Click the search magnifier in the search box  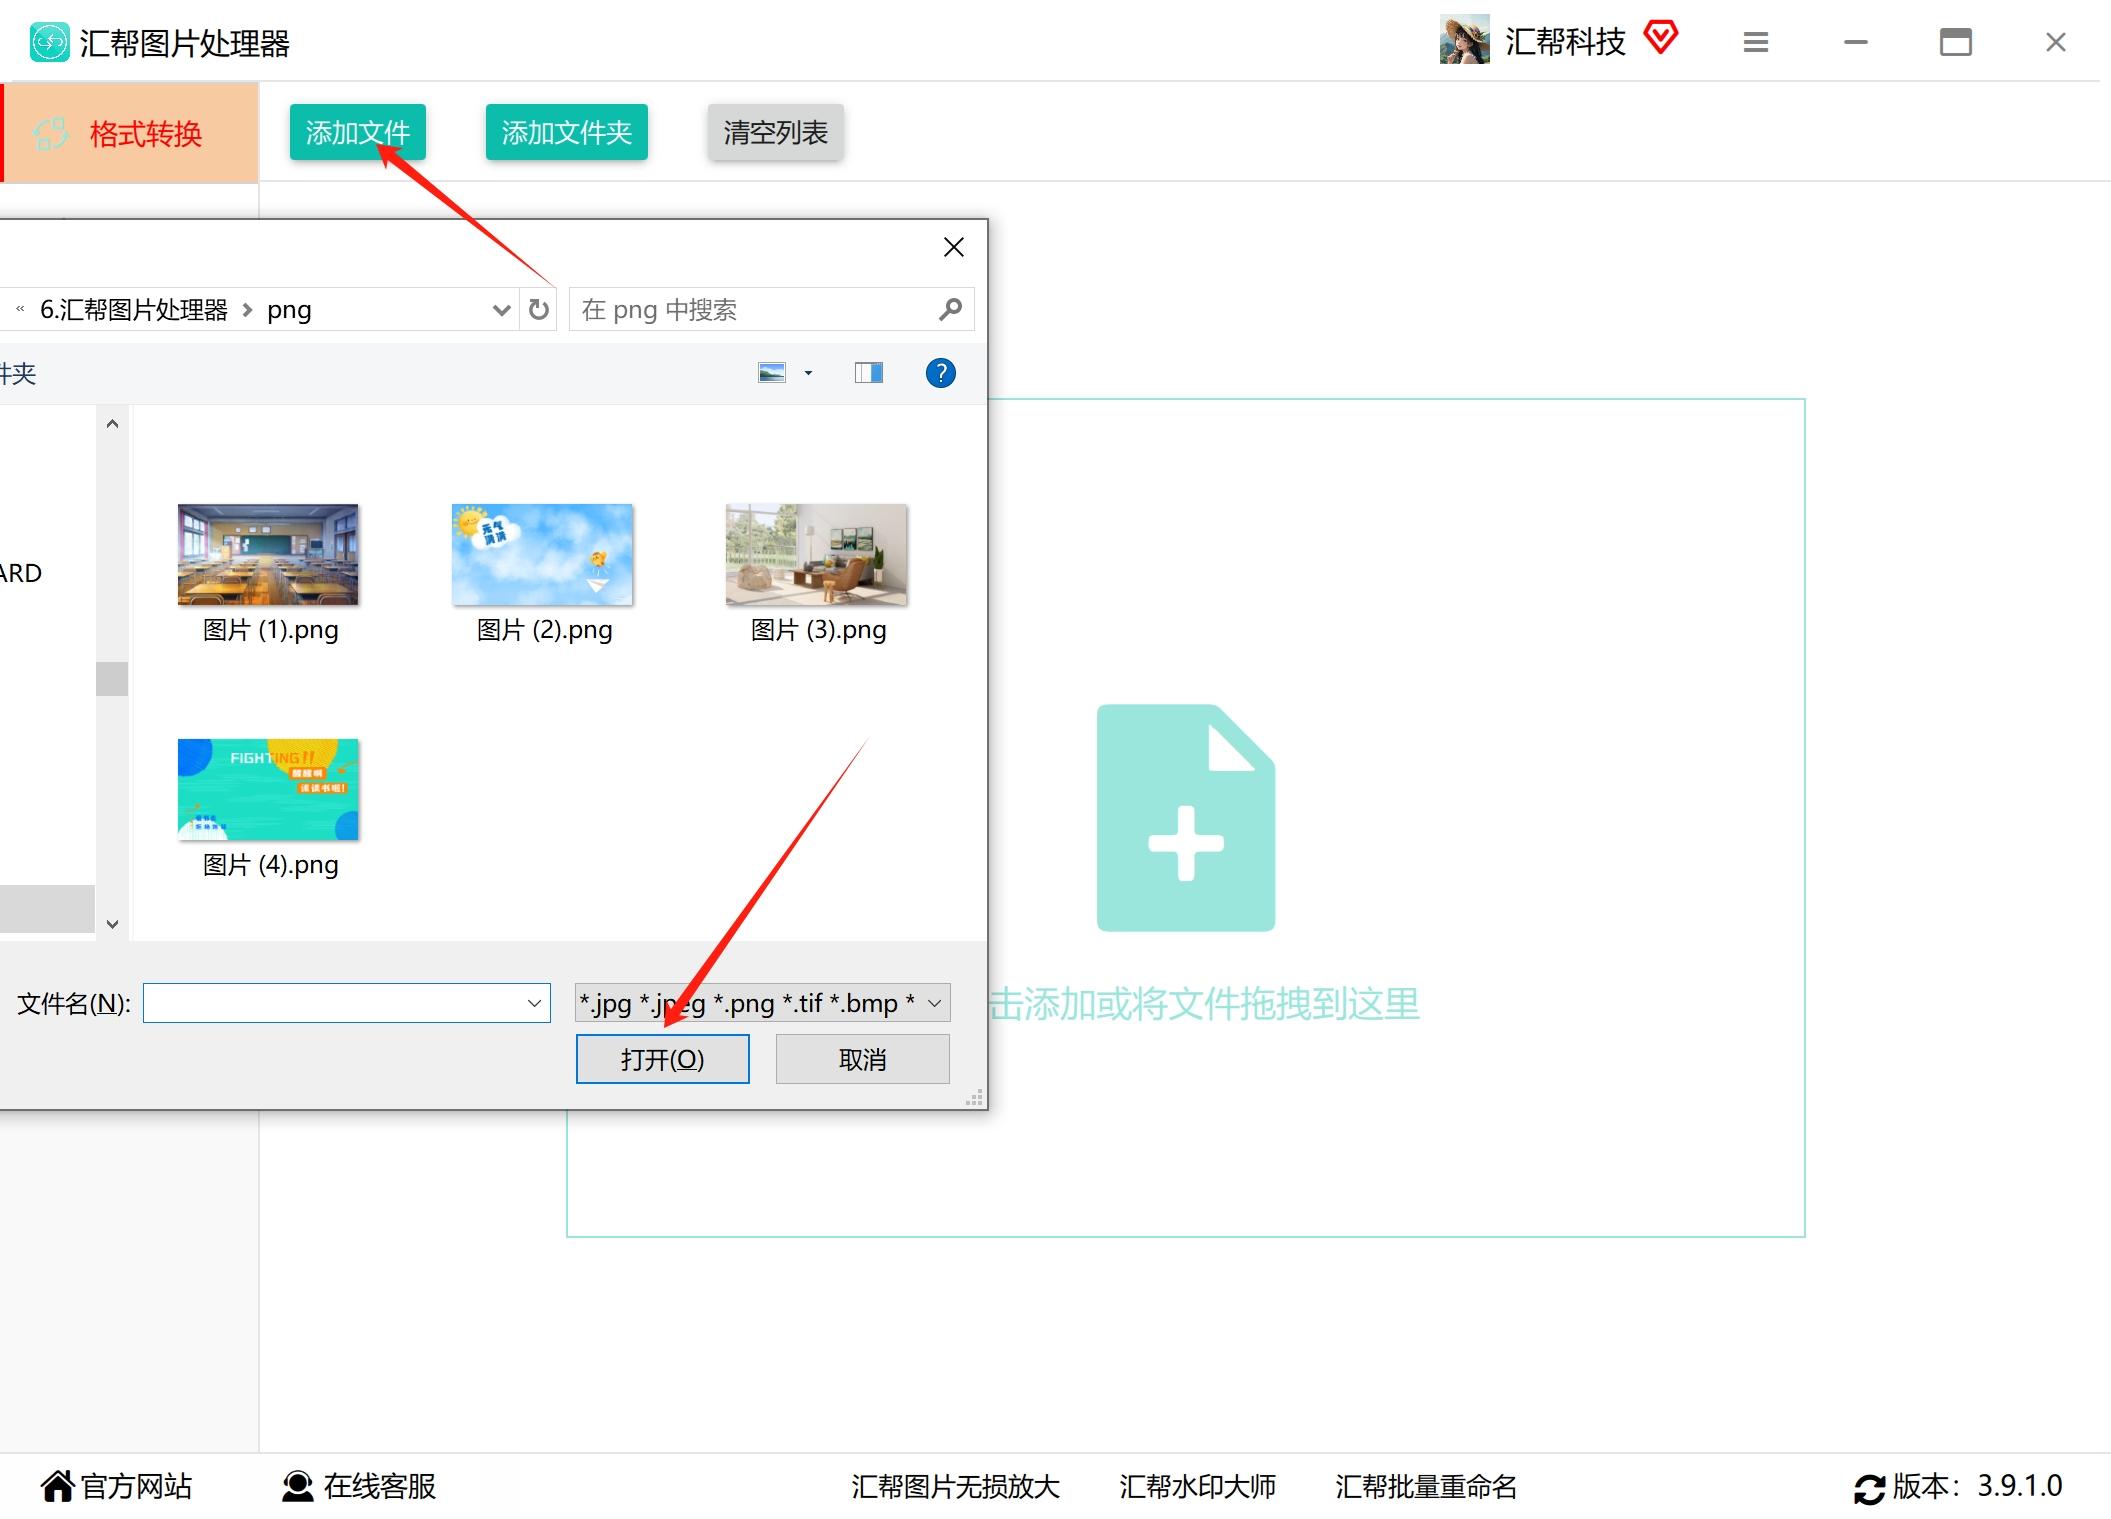coord(948,309)
